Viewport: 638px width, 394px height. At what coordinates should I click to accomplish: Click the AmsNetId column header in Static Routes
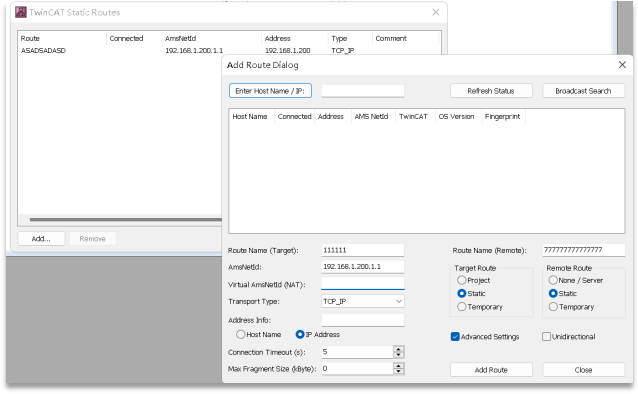coord(211,38)
